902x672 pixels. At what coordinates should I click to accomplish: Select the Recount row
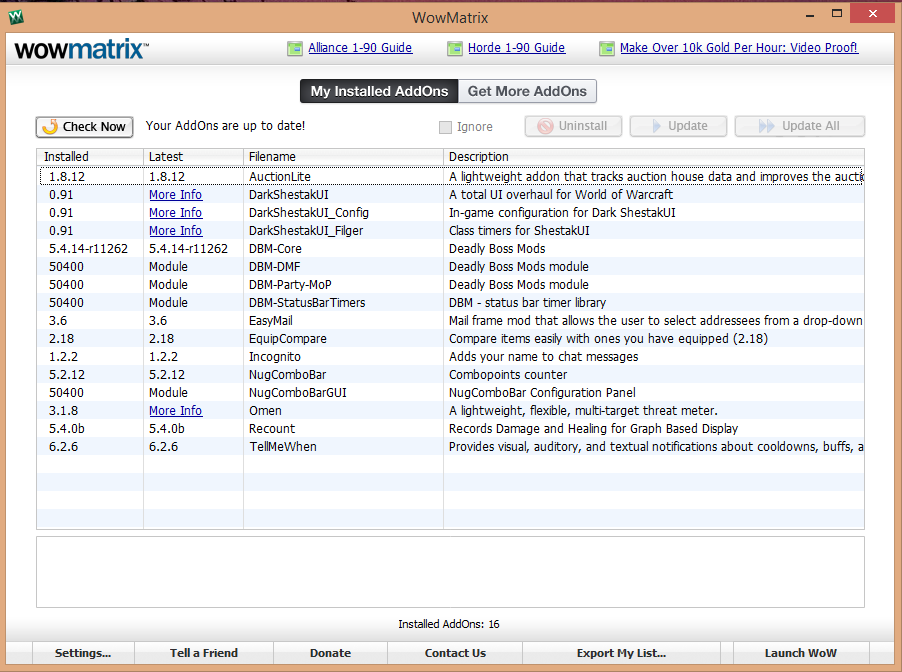point(450,429)
